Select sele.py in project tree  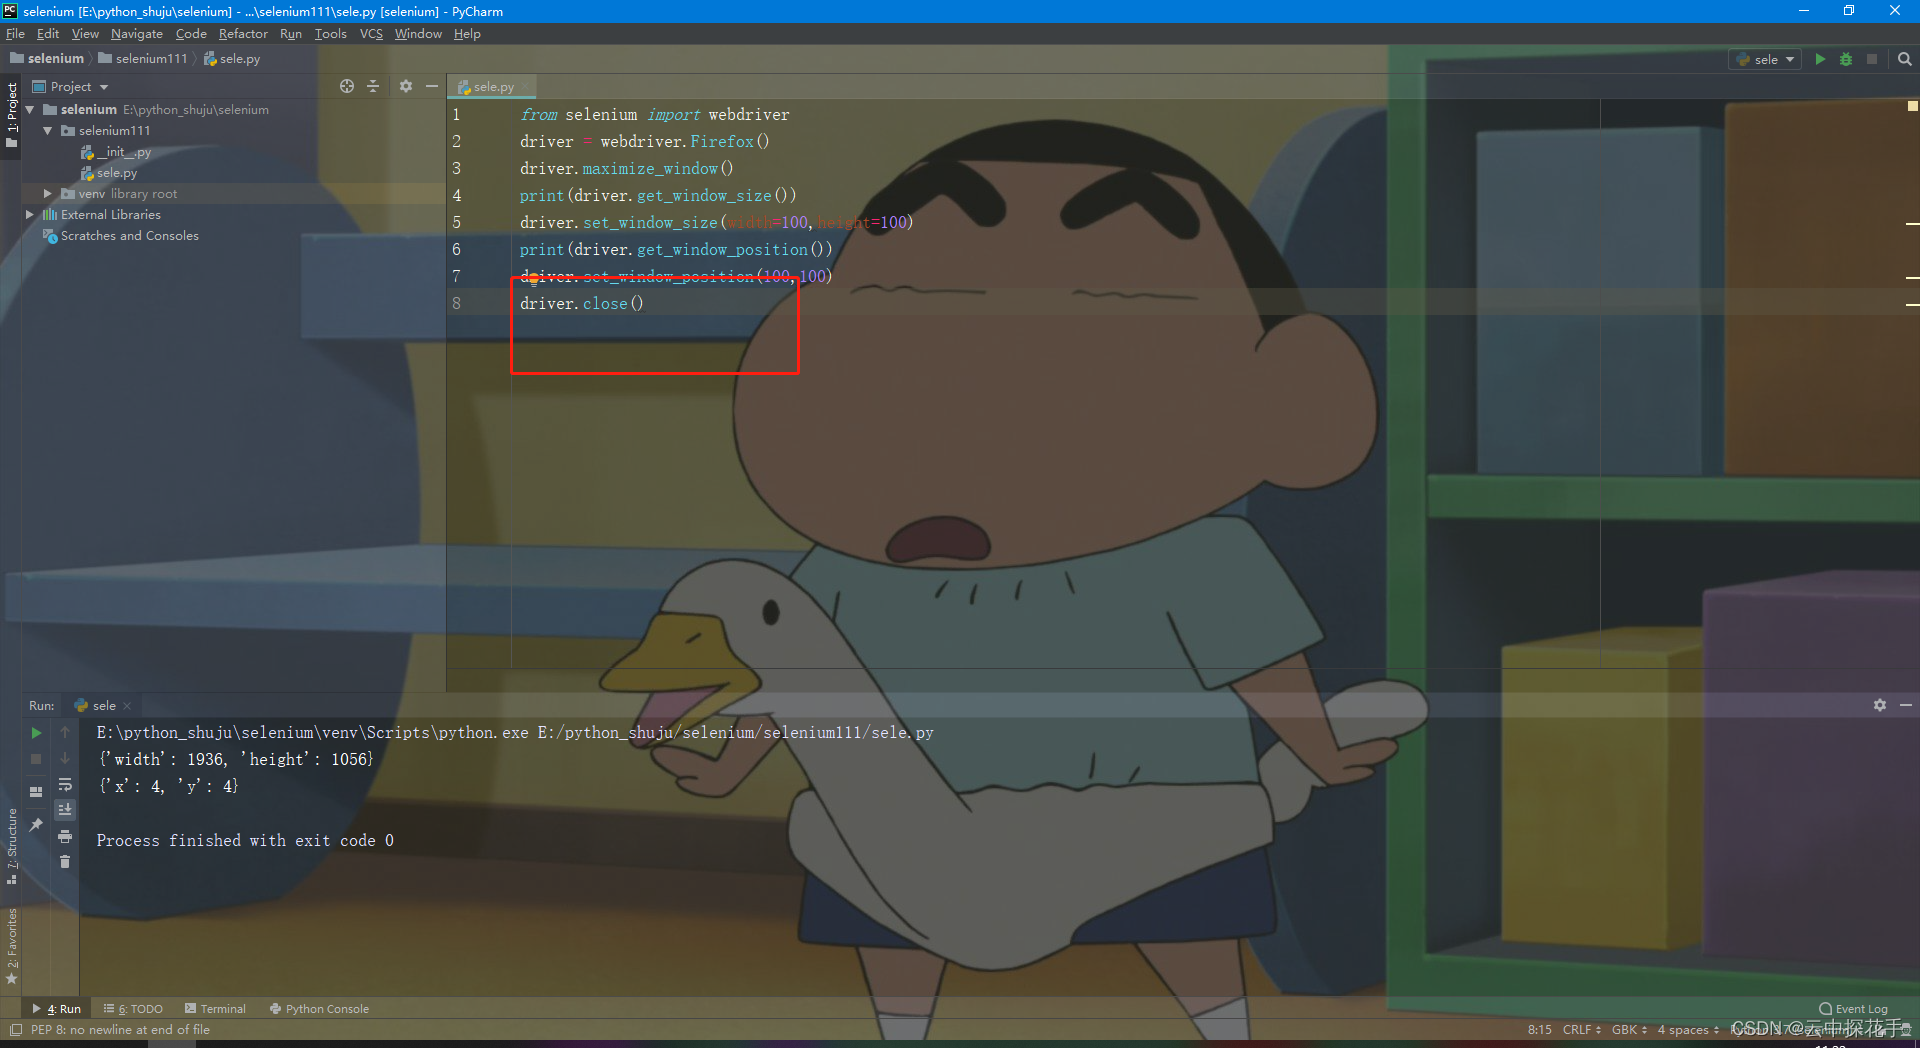pos(109,173)
